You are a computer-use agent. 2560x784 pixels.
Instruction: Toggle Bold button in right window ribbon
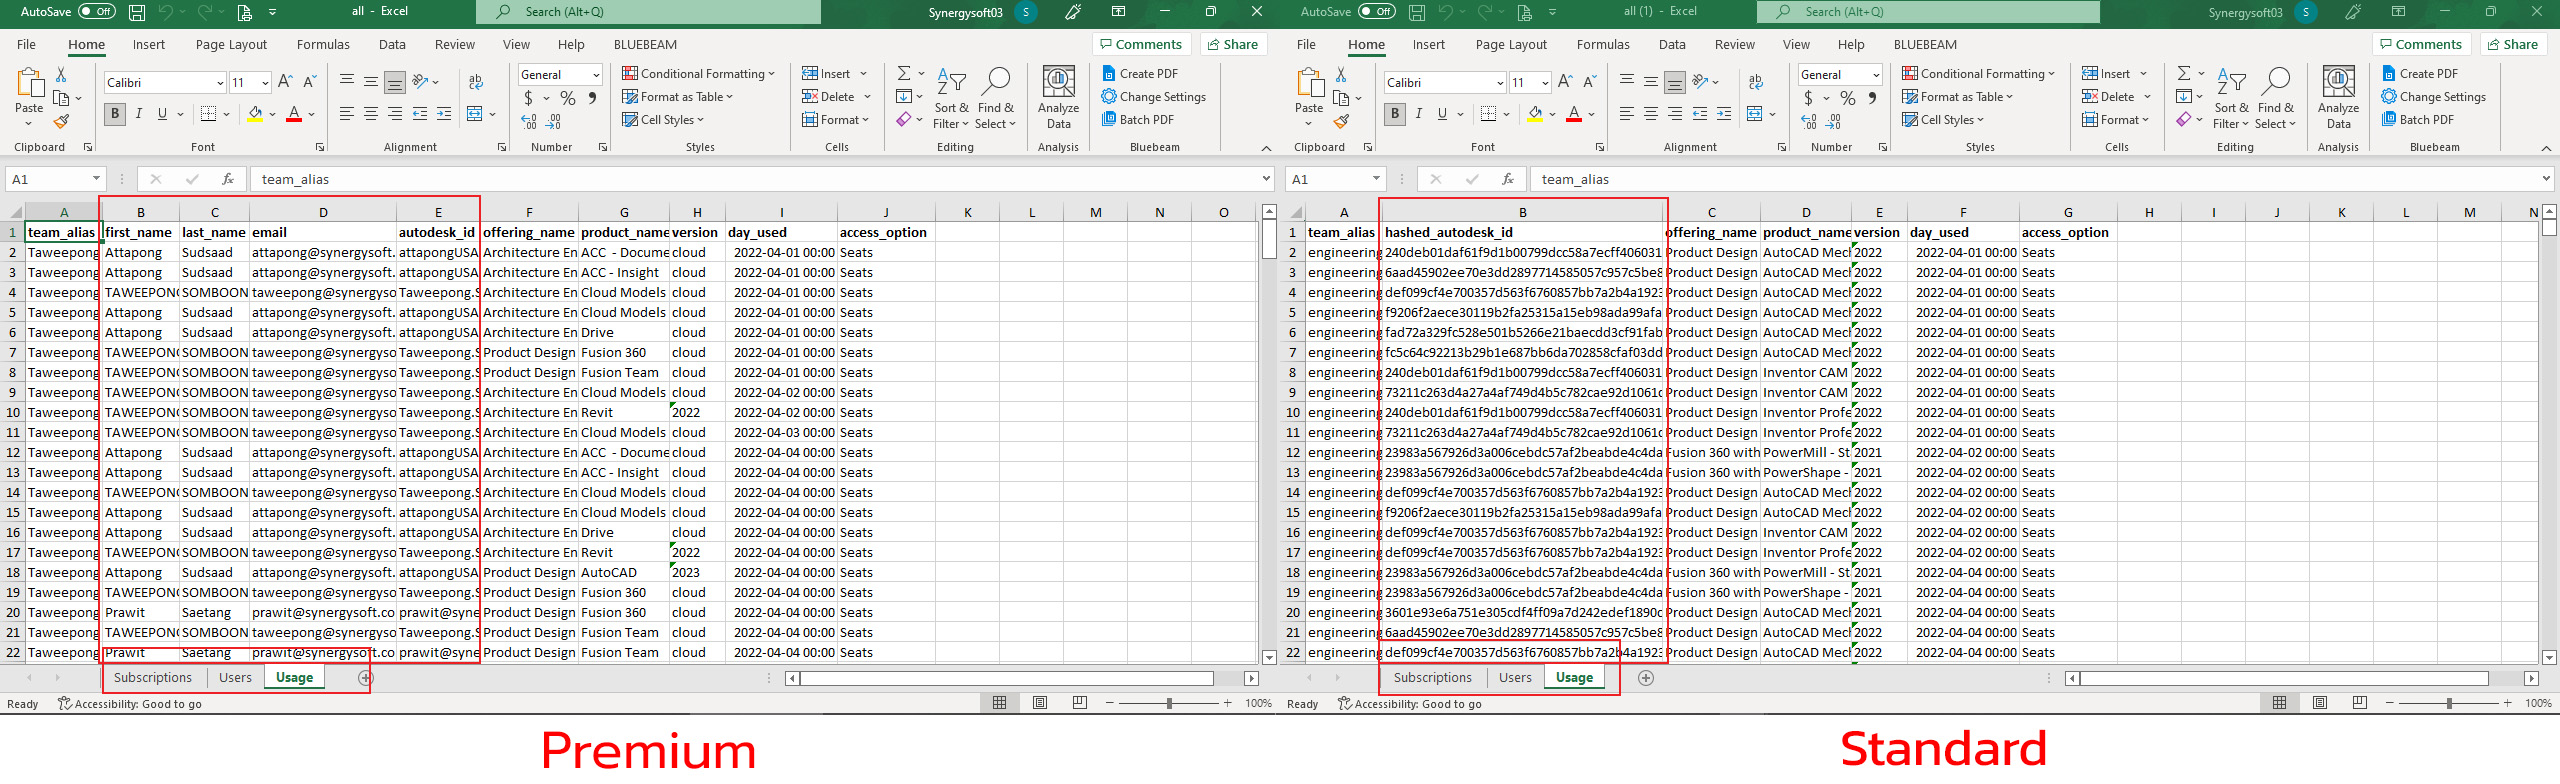coord(1395,114)
